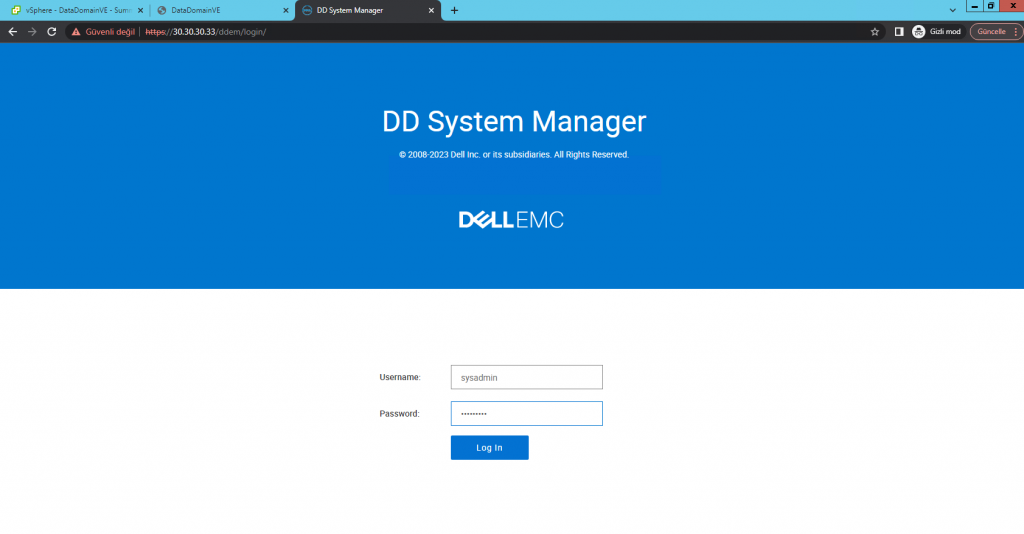Viewport: 1024px width, 534px height.
Task: Open the browser side panel icon
Action: tap(899, 32)
